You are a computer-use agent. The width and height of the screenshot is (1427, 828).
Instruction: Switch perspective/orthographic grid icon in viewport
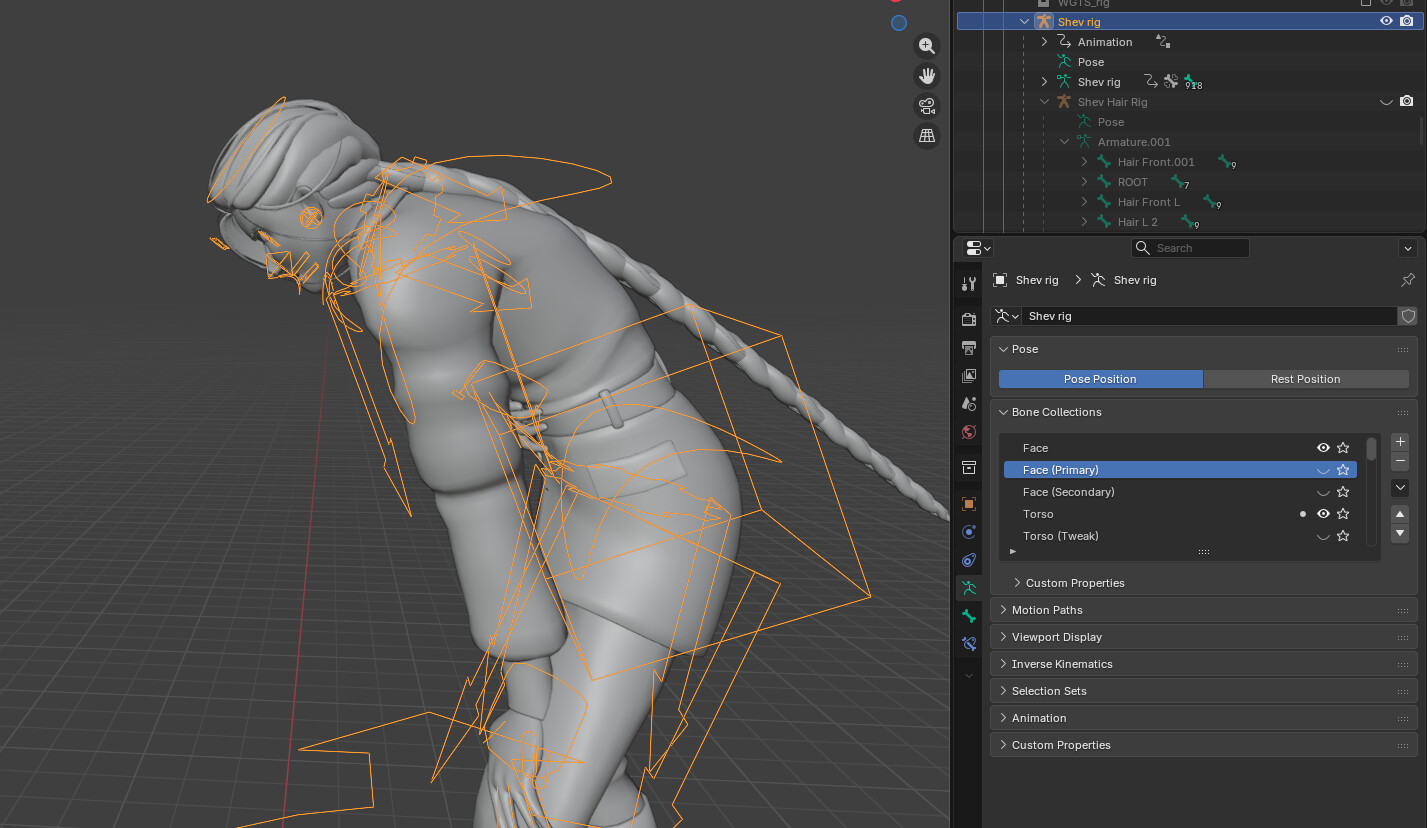(x=927, y=136)
